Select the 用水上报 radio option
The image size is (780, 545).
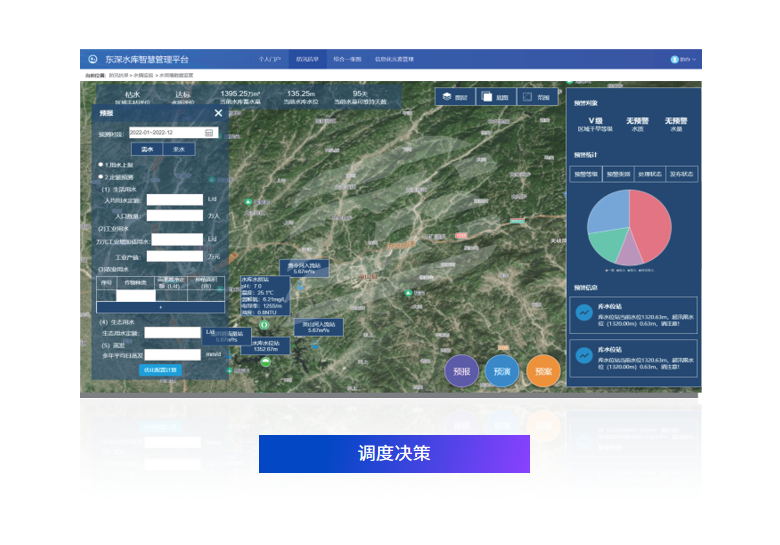100,165
